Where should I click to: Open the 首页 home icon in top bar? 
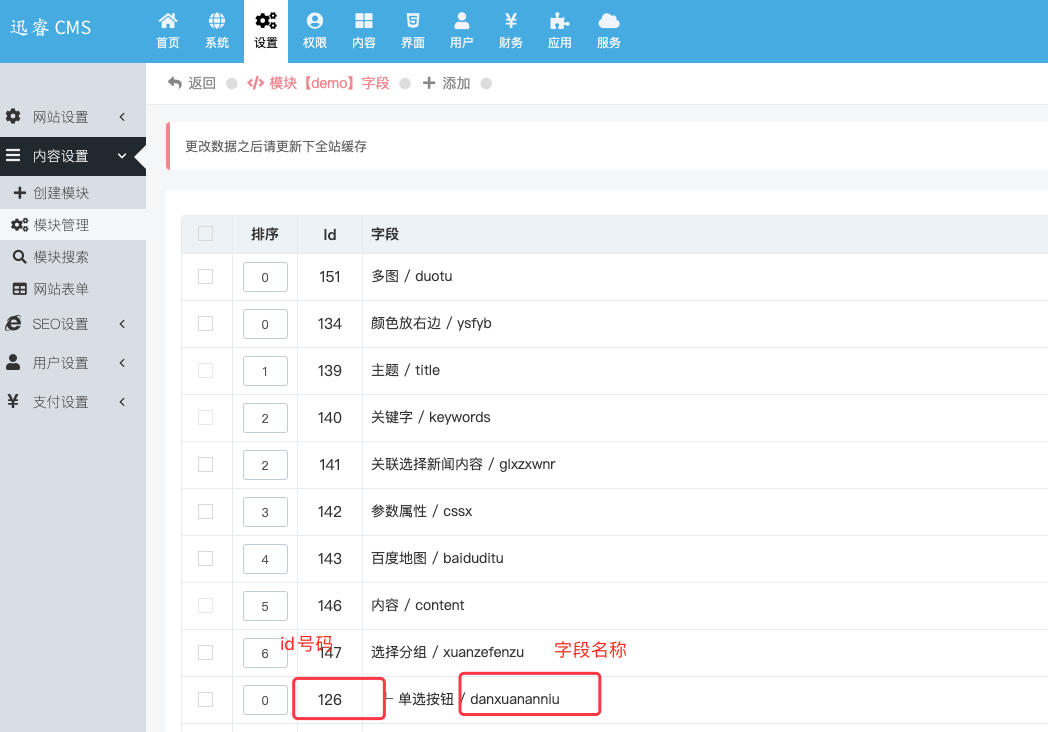[168, 31]
